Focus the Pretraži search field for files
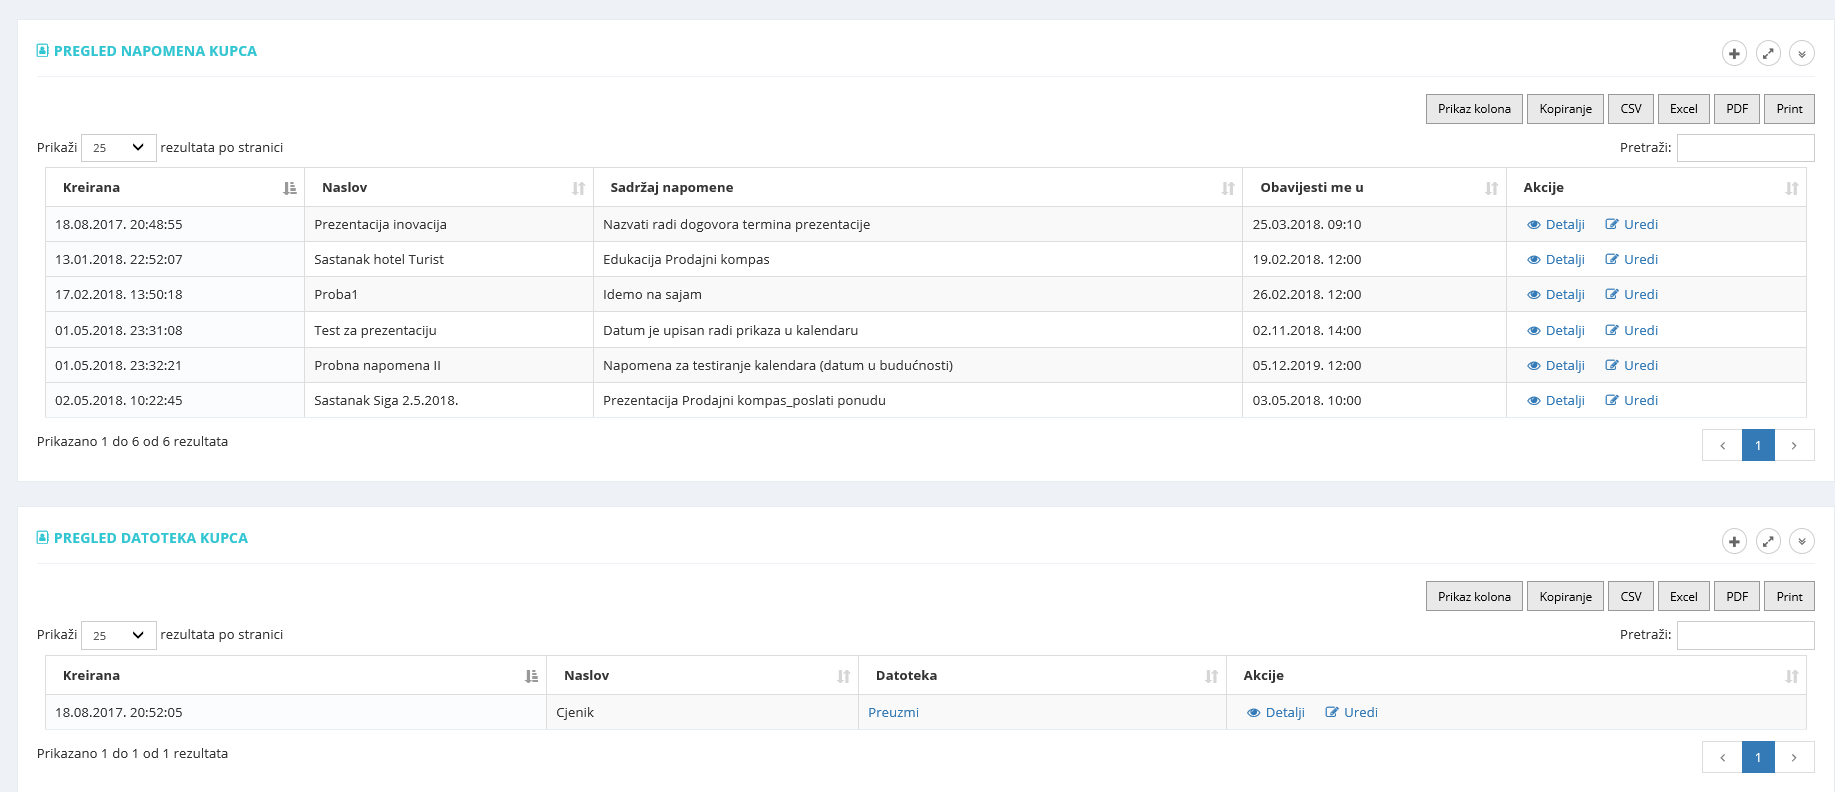The image size is (1835, 792). [1745, 635]
